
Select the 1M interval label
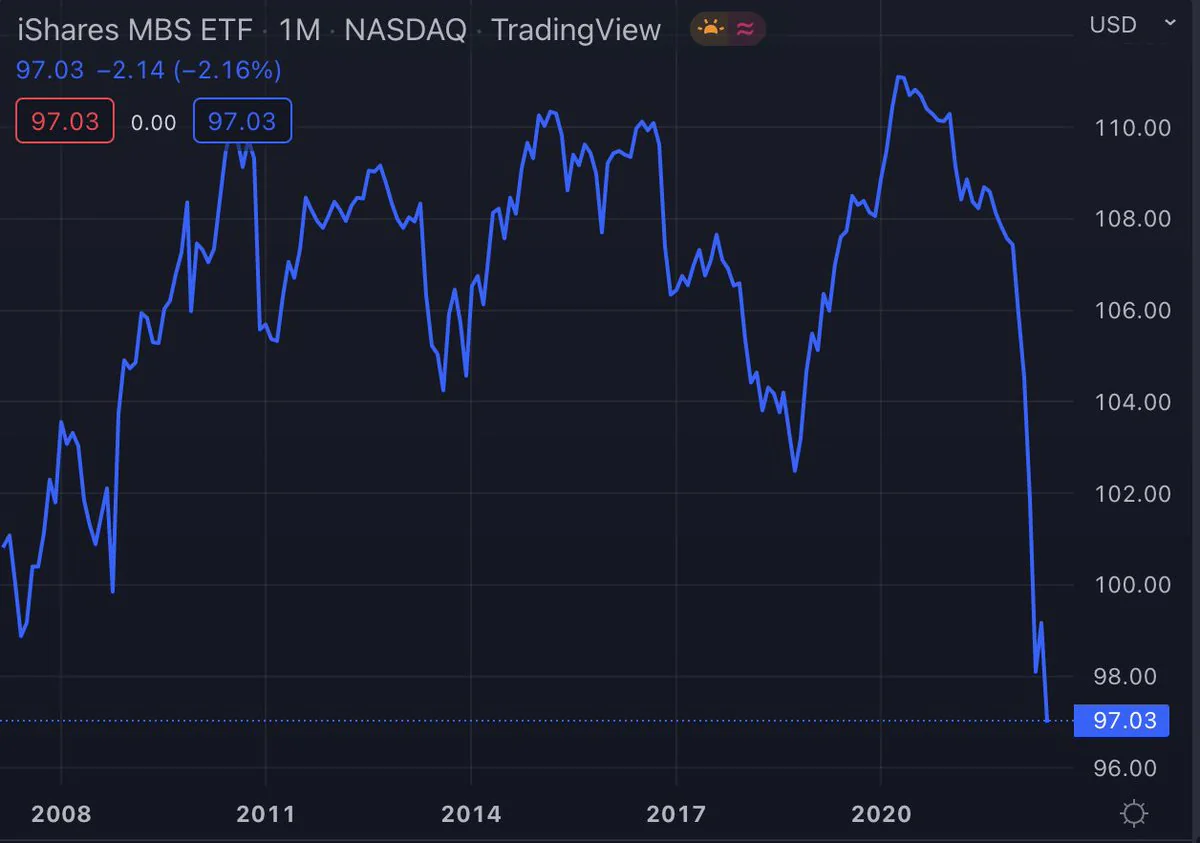tap(300, 30)
